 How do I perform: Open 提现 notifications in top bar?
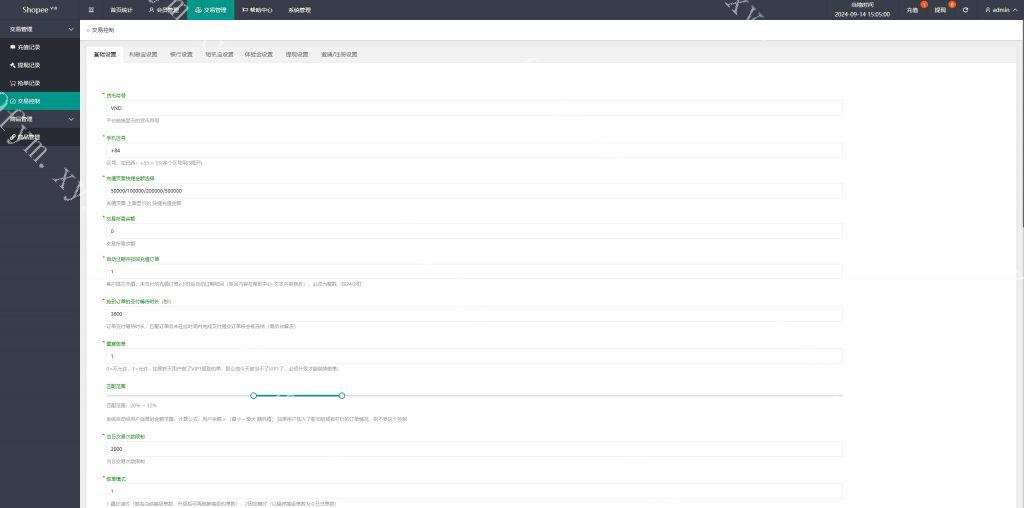click(x=940, y=10)
